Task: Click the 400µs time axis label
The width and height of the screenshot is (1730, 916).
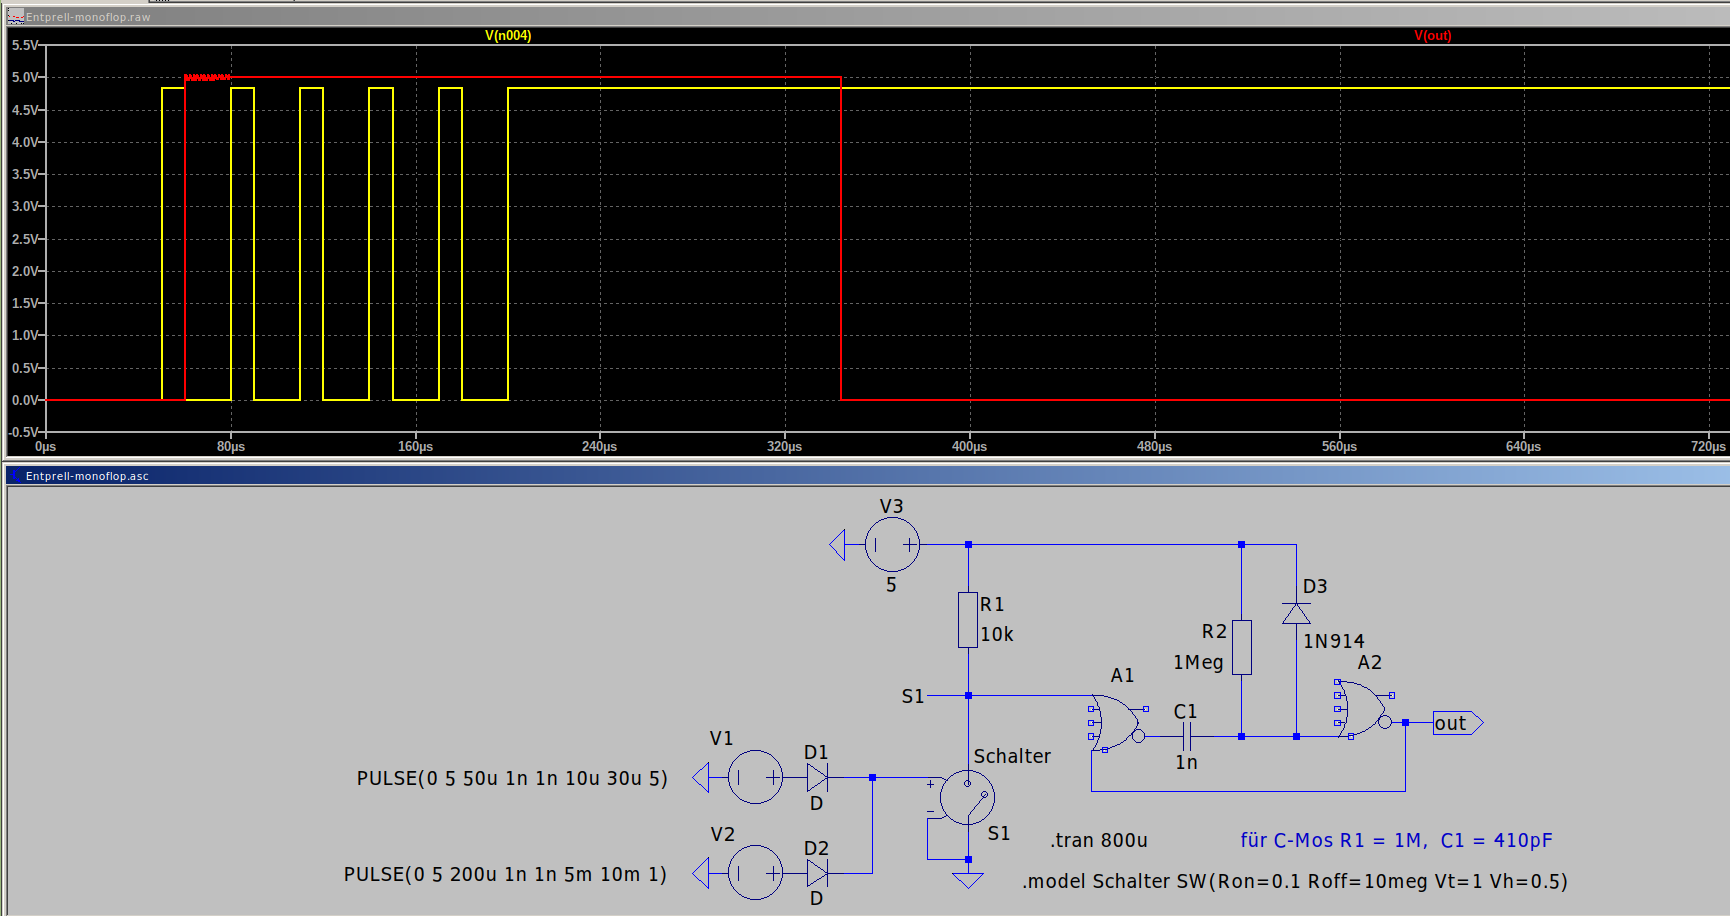Action: tap(969, 447)
